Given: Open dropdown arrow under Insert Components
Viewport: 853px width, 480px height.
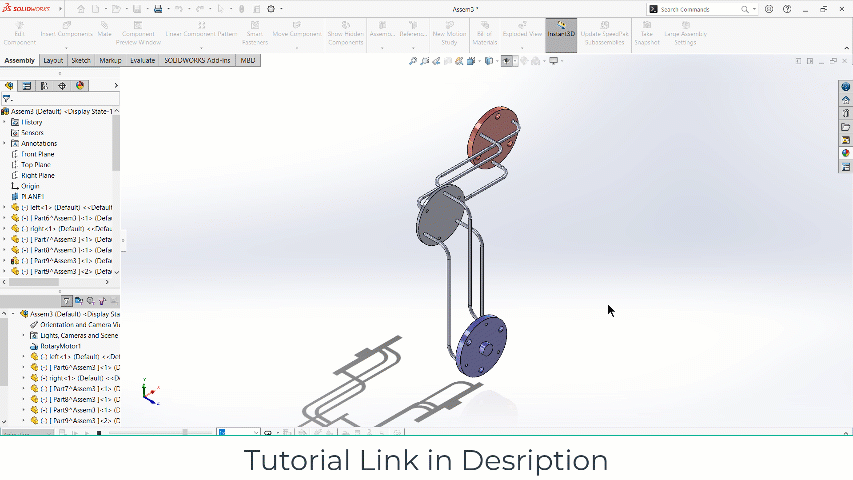Looking at the screenshot, I should (x=66, y=48).
